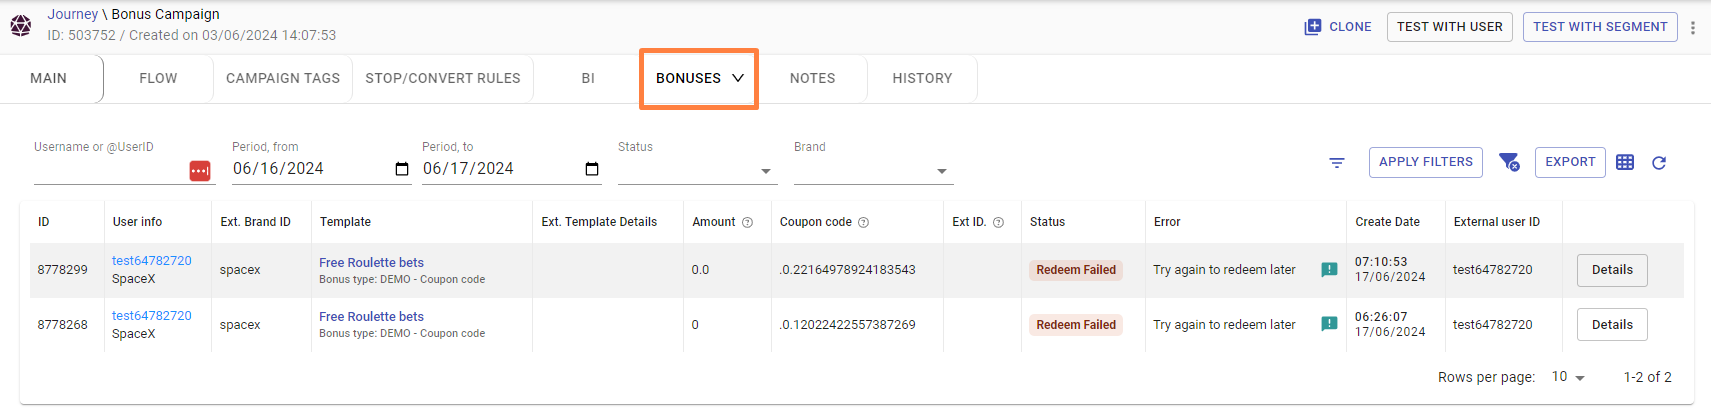Click error info icon for bonus 8778299
1711x419 pixels.
pyautogui.click(x=1329, y=270)
